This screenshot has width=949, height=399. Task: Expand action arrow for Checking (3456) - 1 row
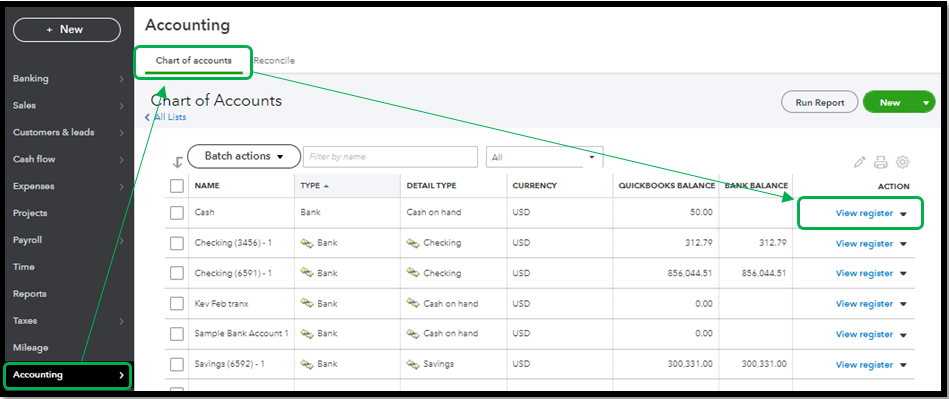pos(903,244)
